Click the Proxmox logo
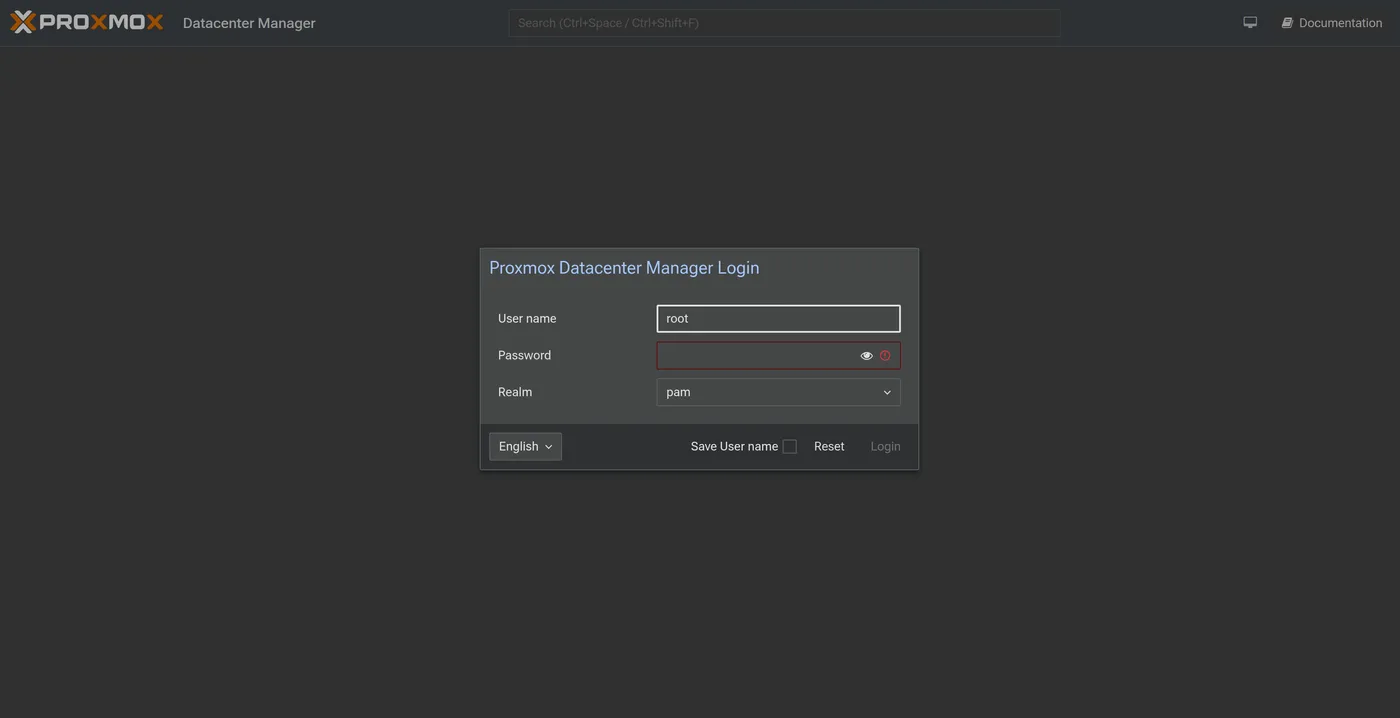1400x718 pixels. pos(87,22)
